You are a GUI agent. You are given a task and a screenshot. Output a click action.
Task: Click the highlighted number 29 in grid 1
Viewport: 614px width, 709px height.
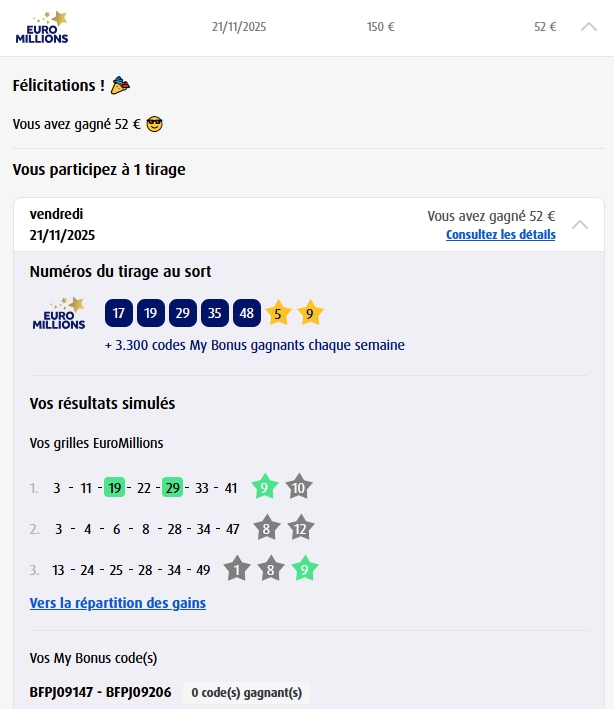pyautogui.click(x=173, y=488)
